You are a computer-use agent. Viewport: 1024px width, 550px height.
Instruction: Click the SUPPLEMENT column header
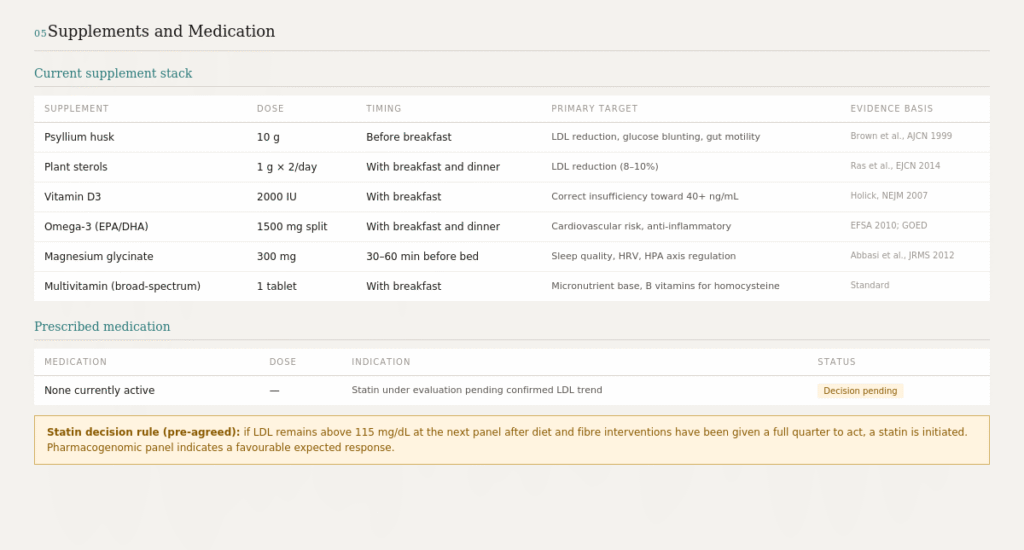pyautogui.click(x=76, y=108)
